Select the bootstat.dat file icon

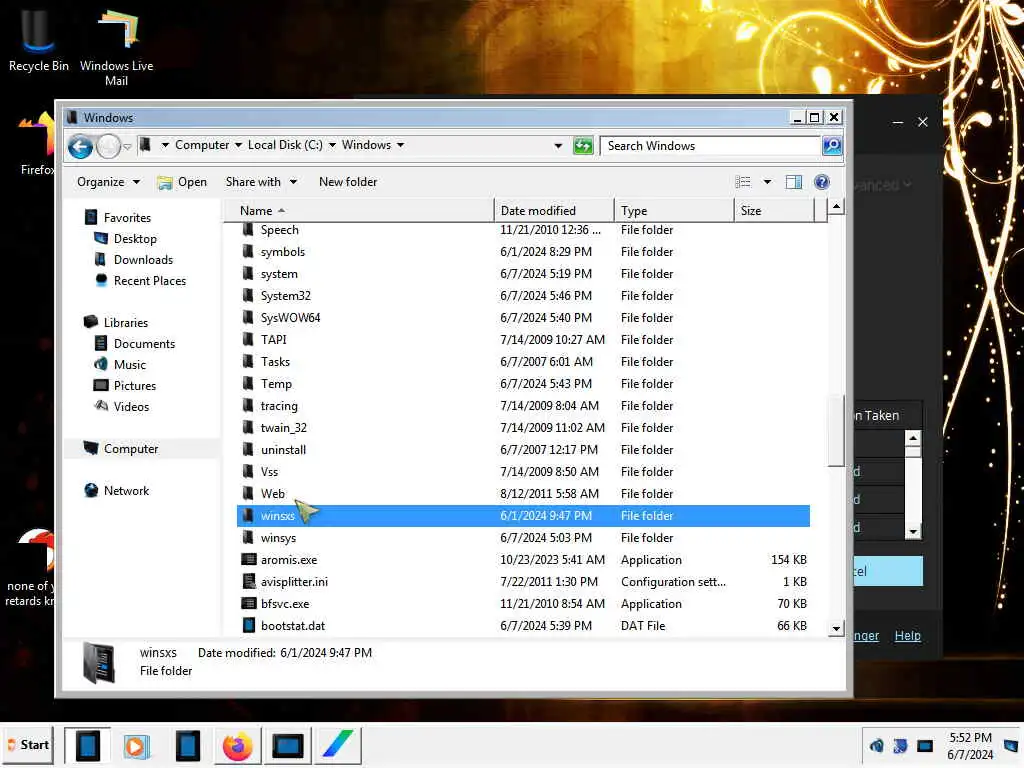pos(248,626)
